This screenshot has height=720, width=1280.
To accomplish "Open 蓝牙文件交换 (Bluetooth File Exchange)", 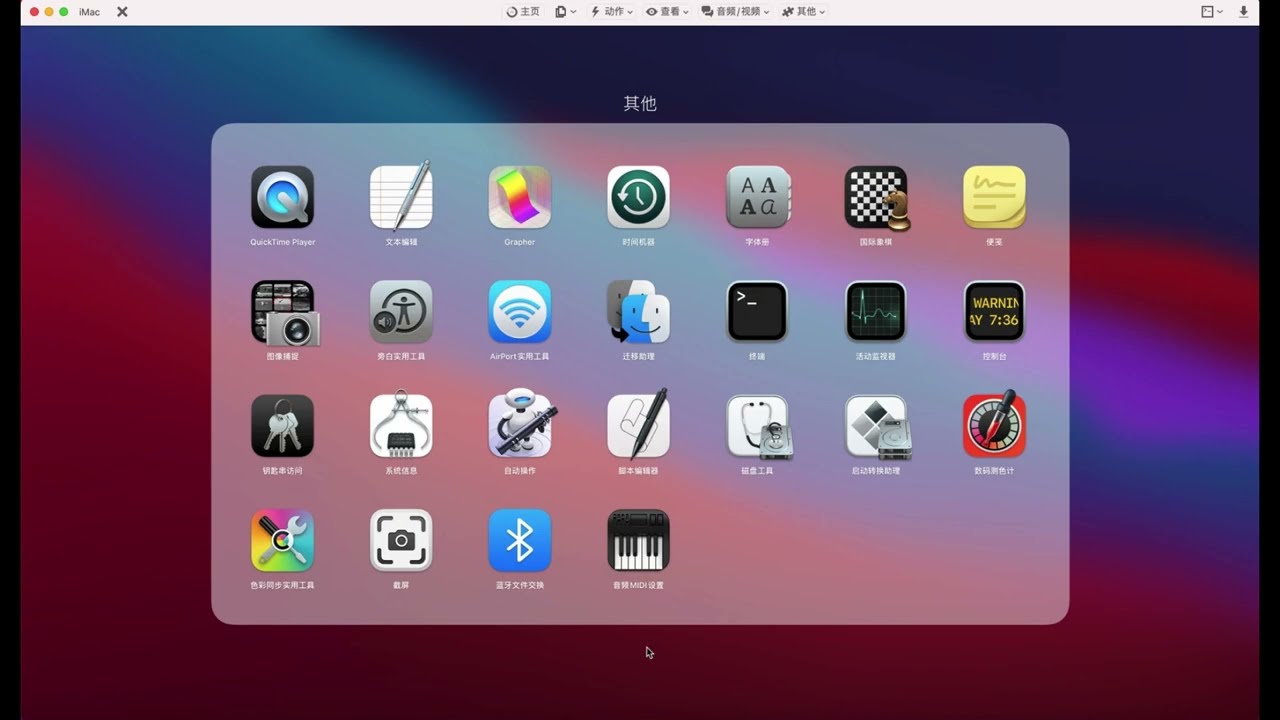I will (520, 541).
